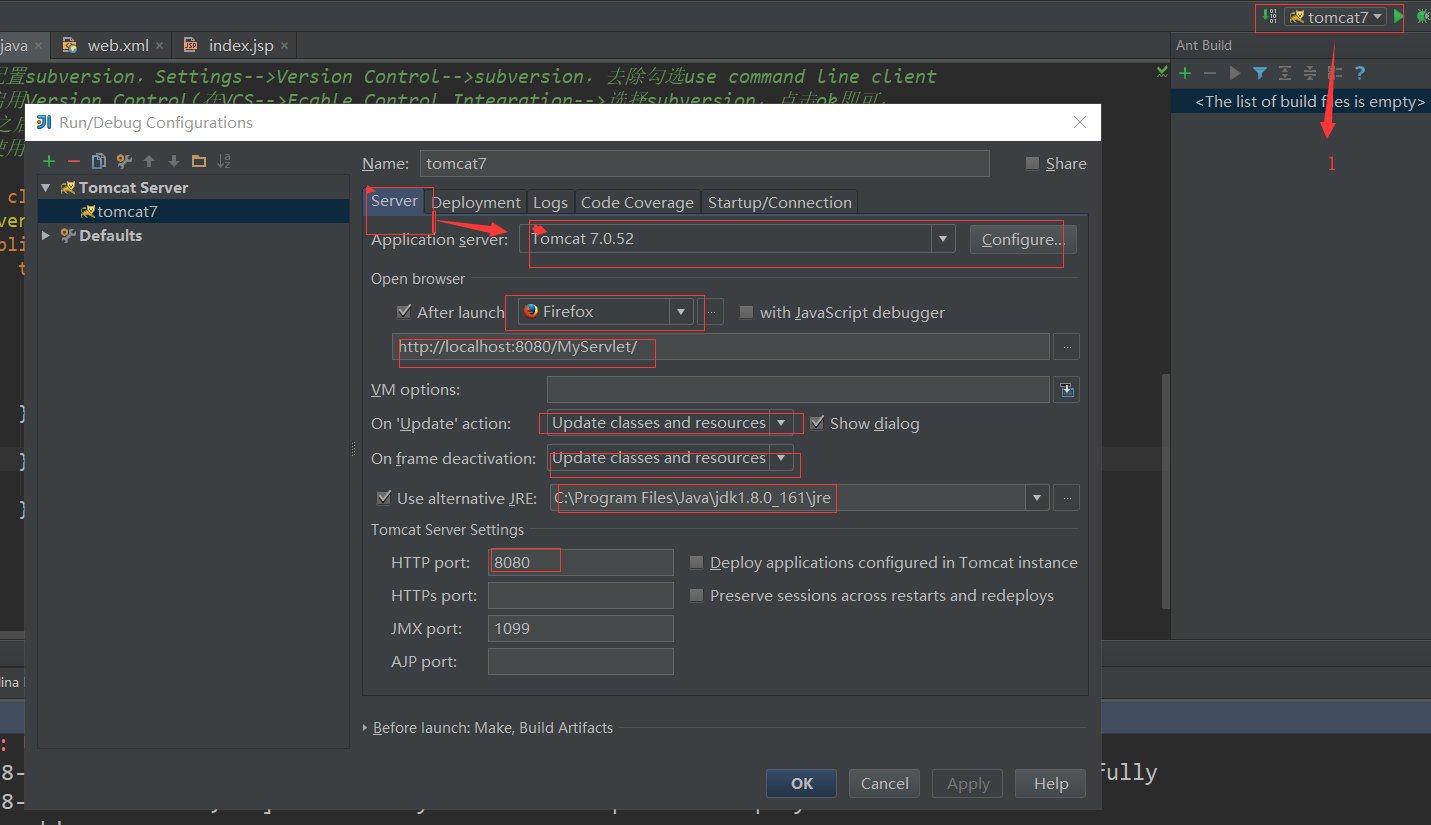1431x825 pixels.
Task: Click the VM options input field
Action: tap(798, 390)
